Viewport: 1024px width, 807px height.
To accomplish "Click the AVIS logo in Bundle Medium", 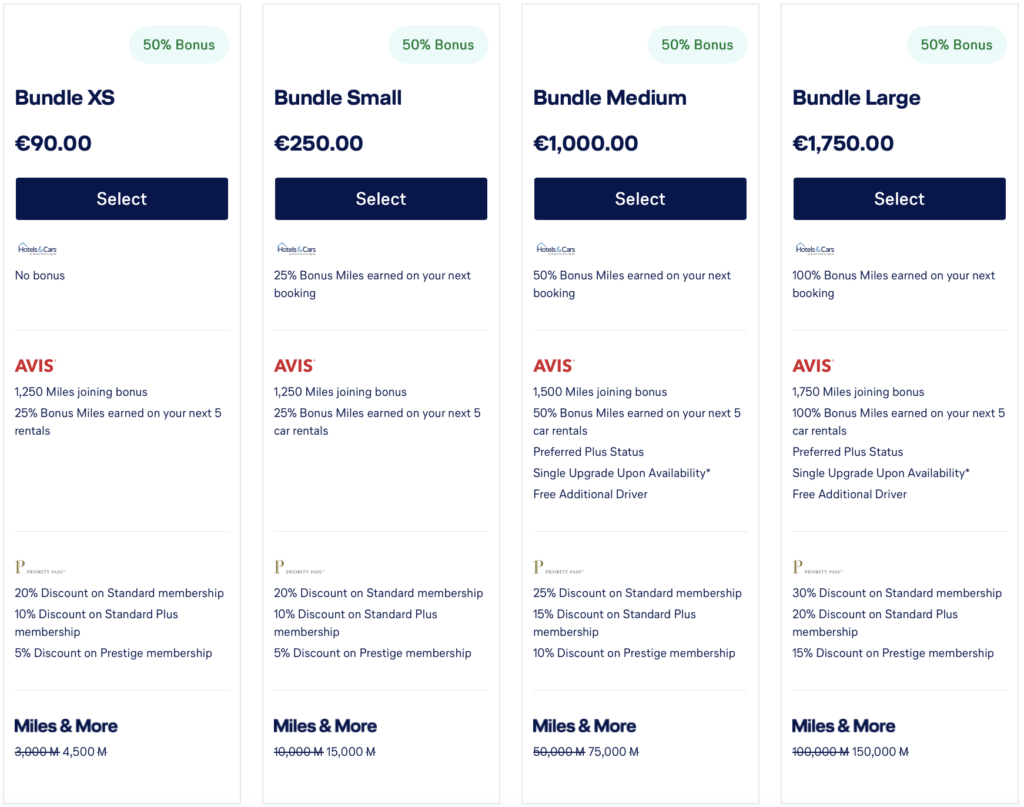I will pos(554,366).
